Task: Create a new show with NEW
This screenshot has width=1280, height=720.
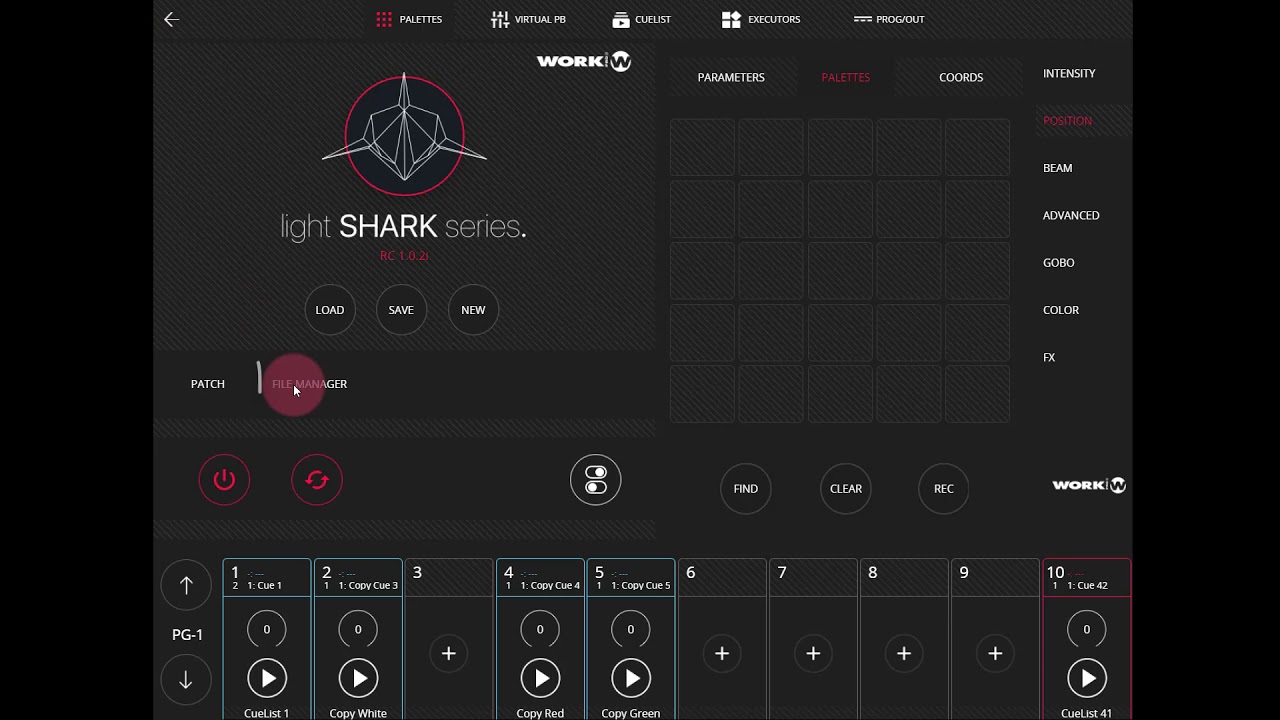Action: tap(473, 310)
